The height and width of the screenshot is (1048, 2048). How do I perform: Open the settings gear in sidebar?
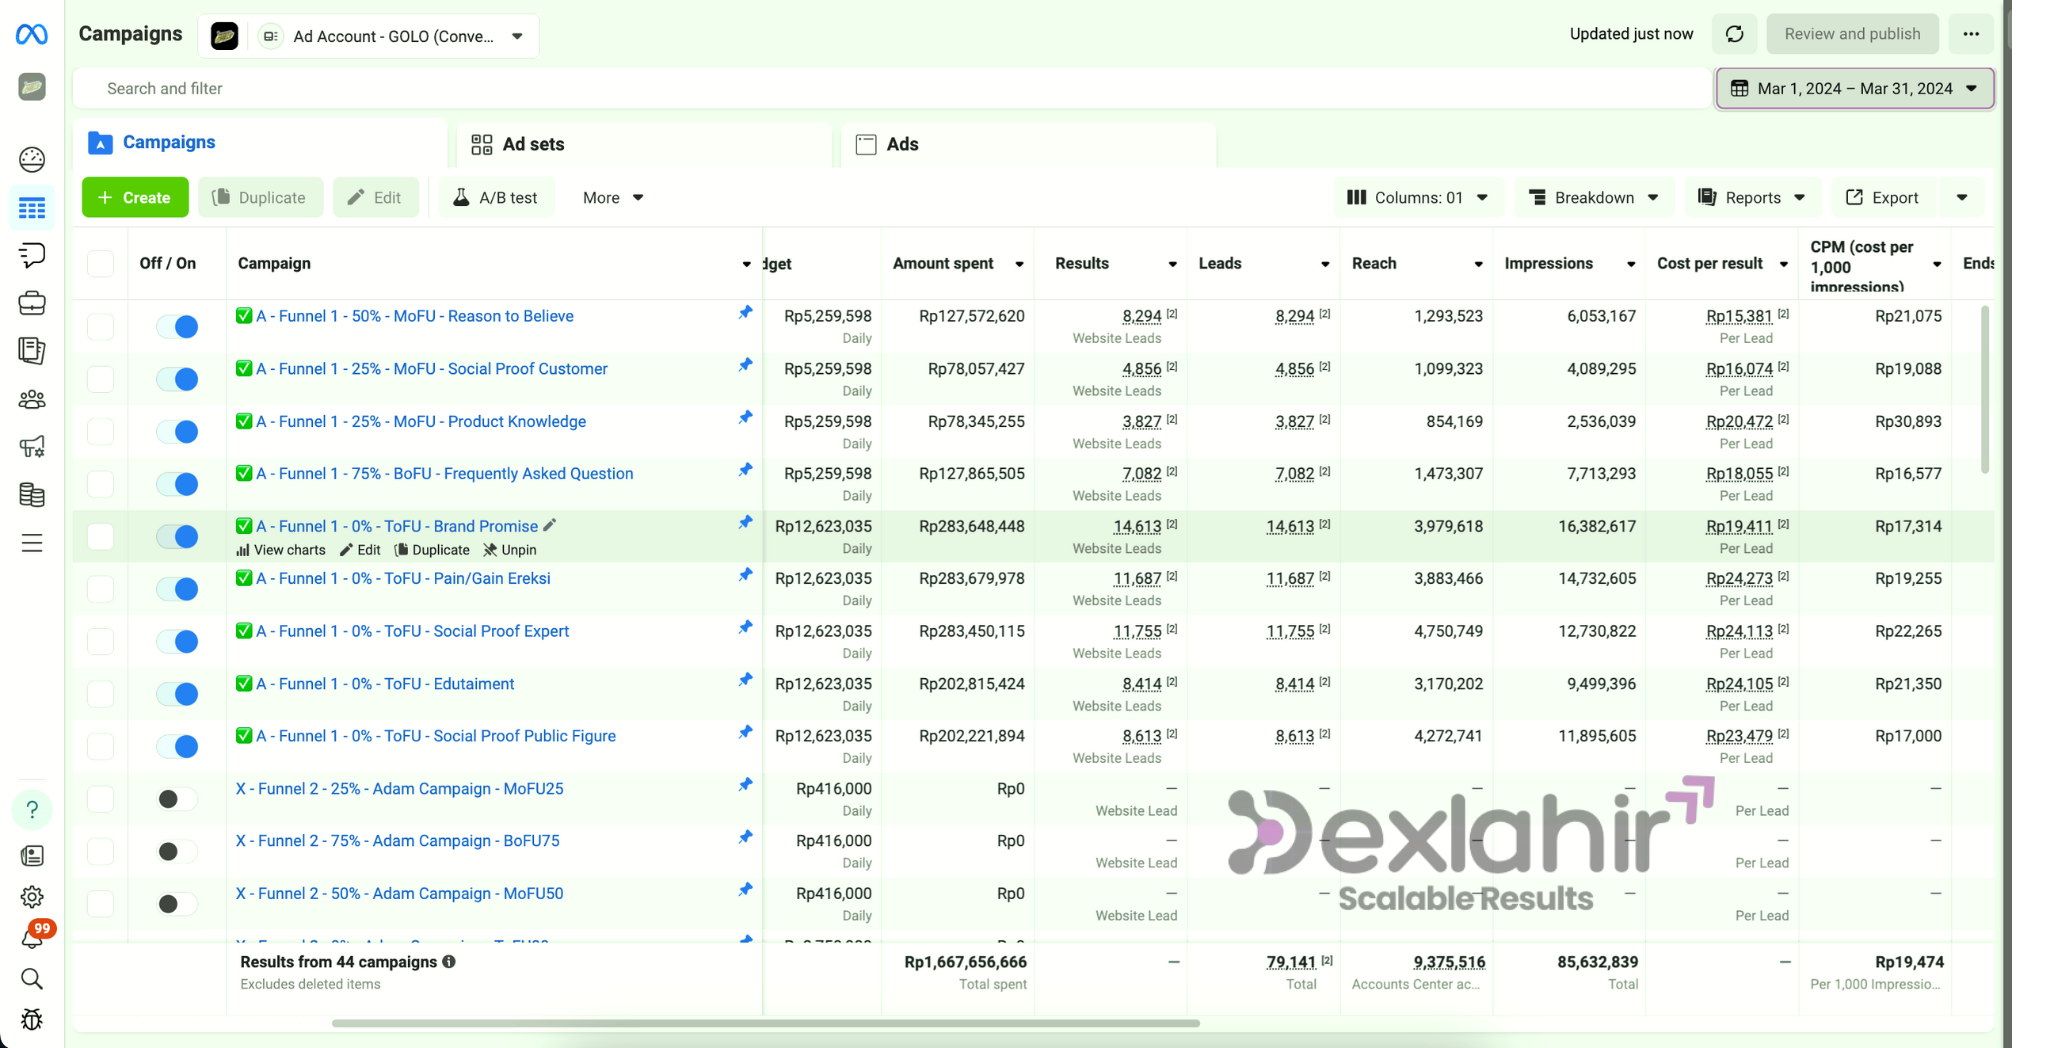point(32,897)
